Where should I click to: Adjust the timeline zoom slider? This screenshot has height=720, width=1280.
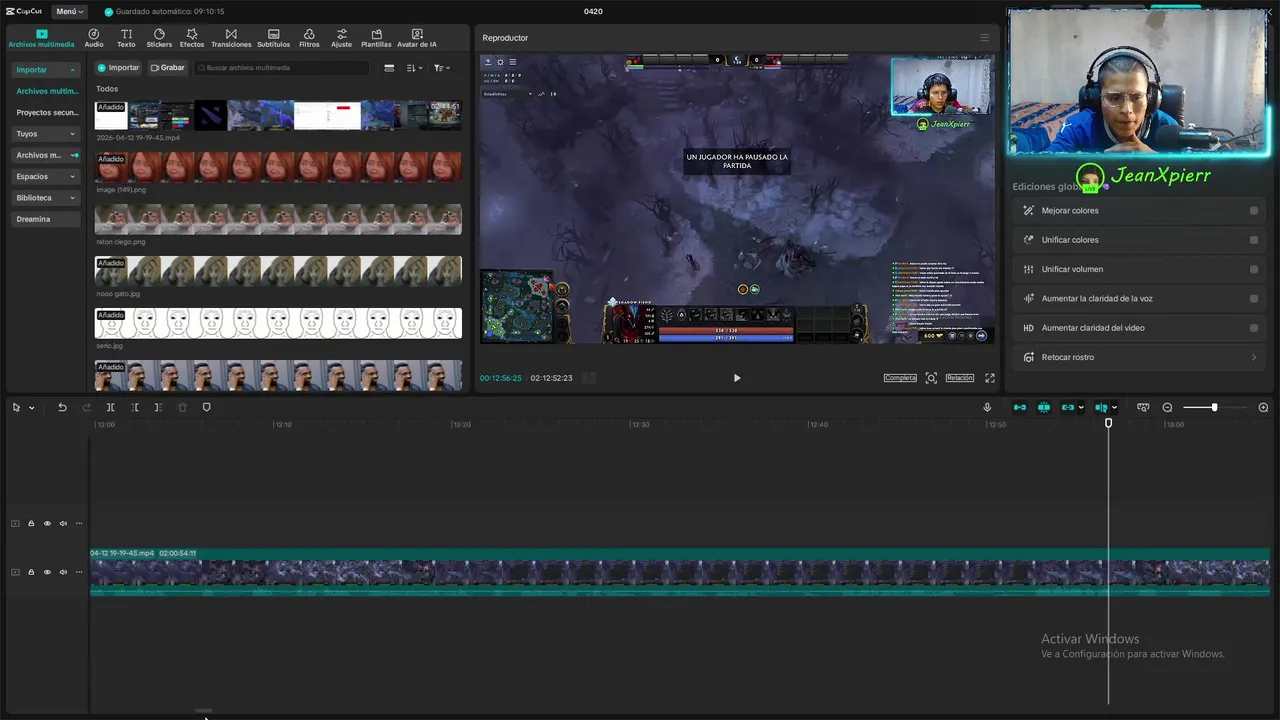pyautogui.click(x=1215, y=407)
